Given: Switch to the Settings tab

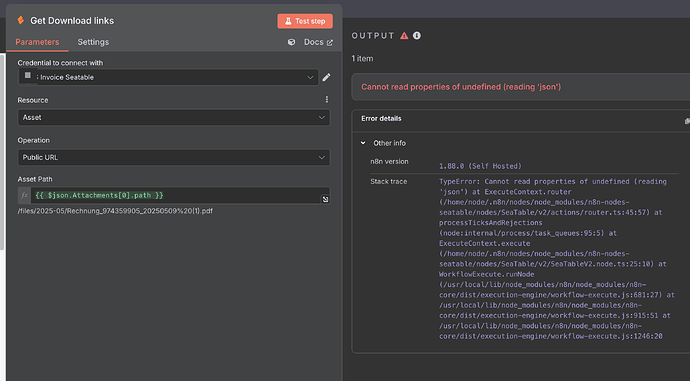Looking at the screenshot, I should 93,42.
